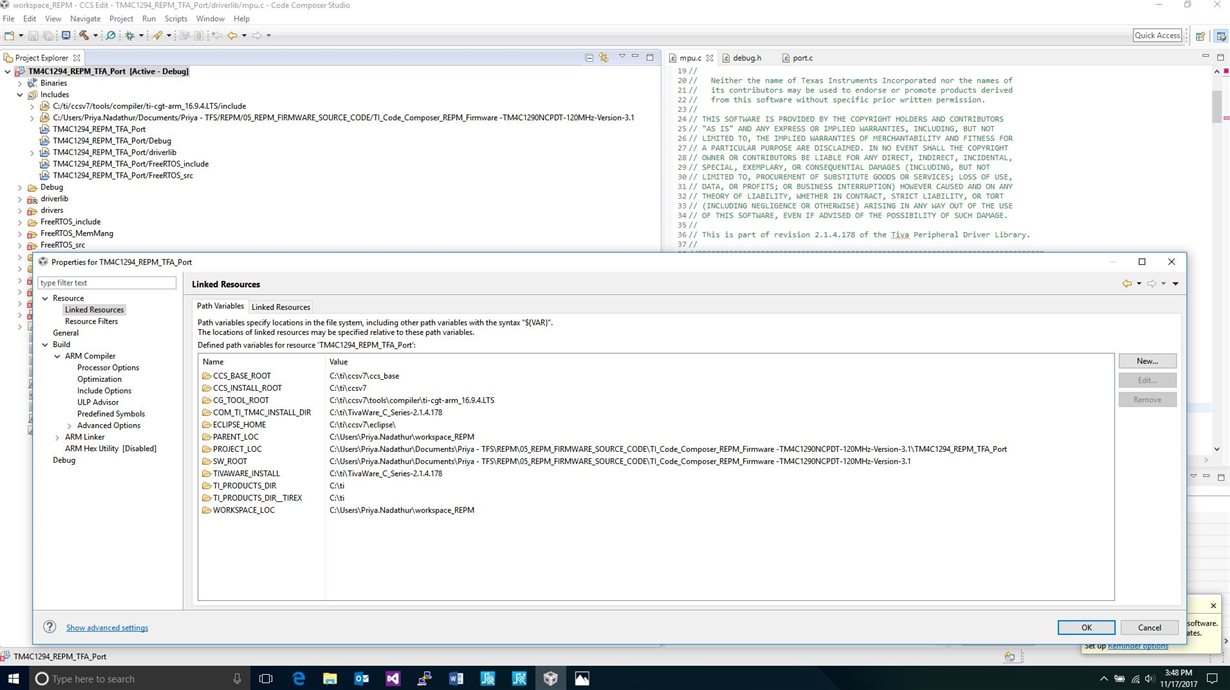Collapse the Build tree node
Screen dimensions: 1230x690
point(45,344)
